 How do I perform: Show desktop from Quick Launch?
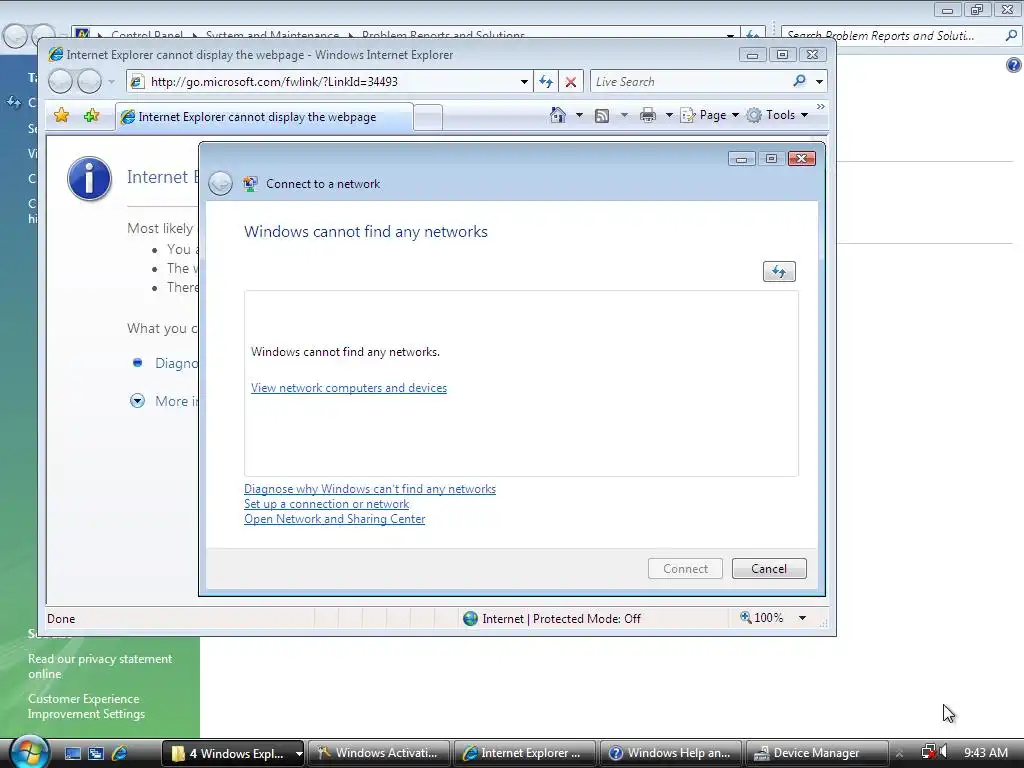[x=72, y=753]
